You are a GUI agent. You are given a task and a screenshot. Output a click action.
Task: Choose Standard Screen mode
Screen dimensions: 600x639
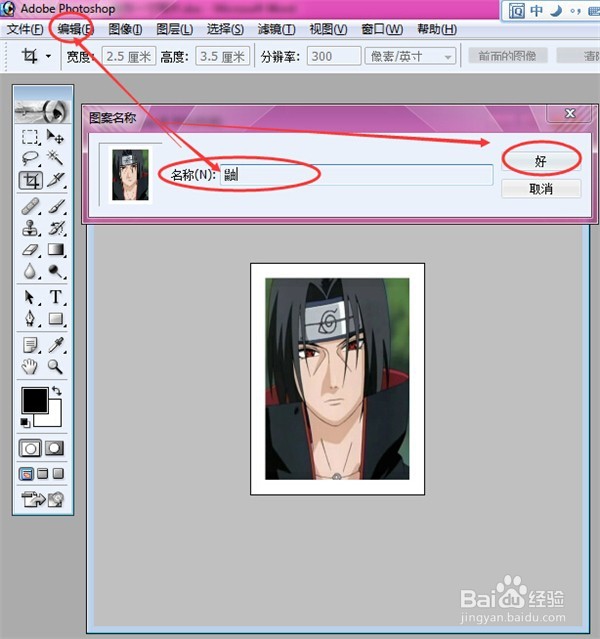click(x=26, y=474)
